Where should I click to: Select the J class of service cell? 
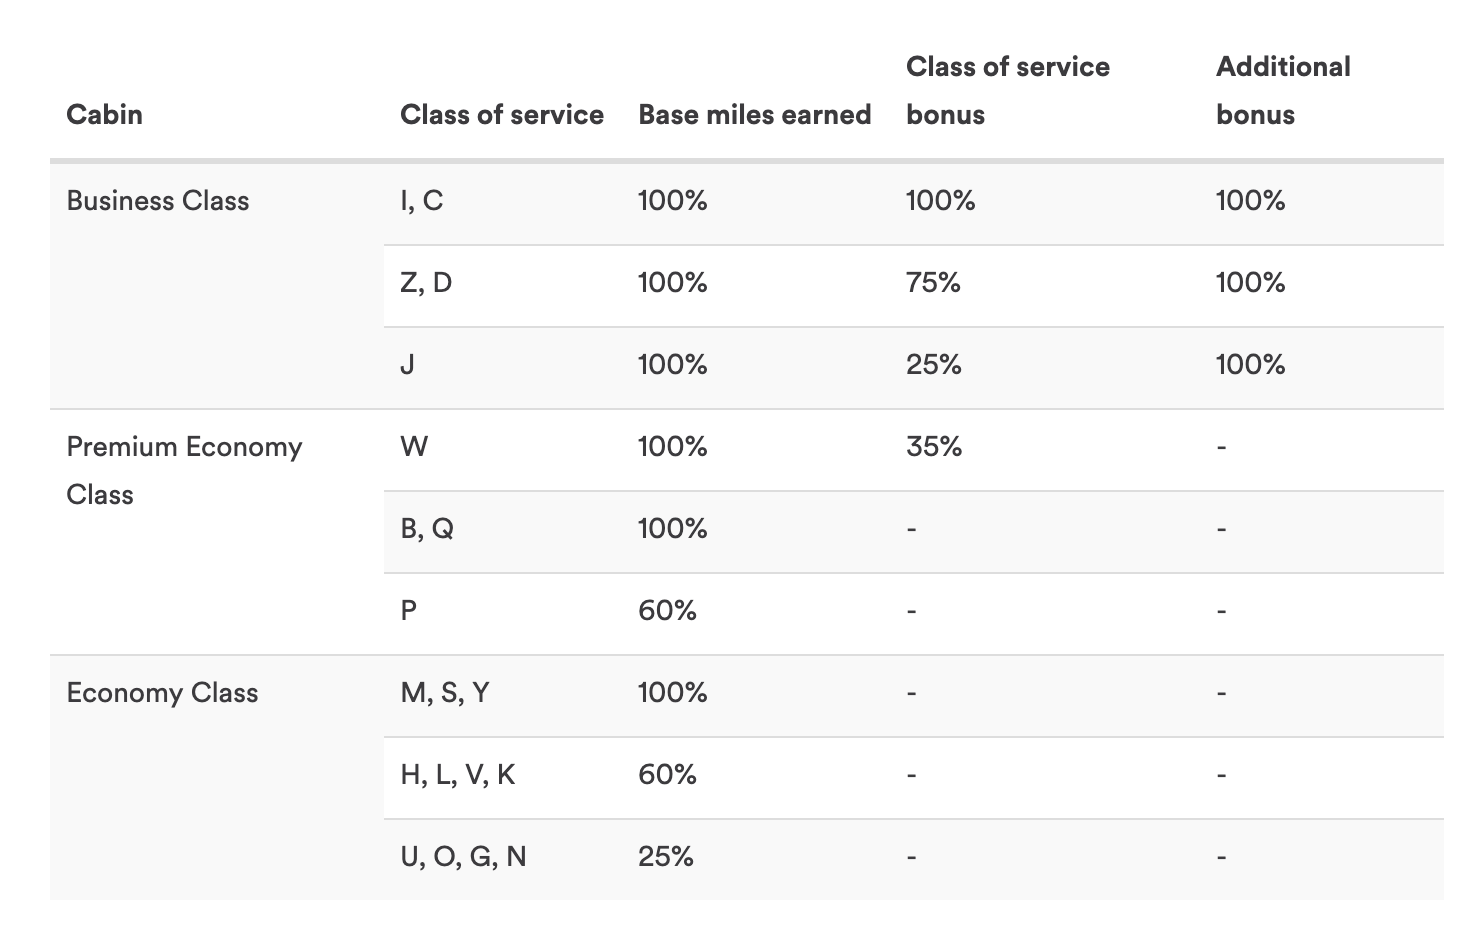tap(407, 365)
